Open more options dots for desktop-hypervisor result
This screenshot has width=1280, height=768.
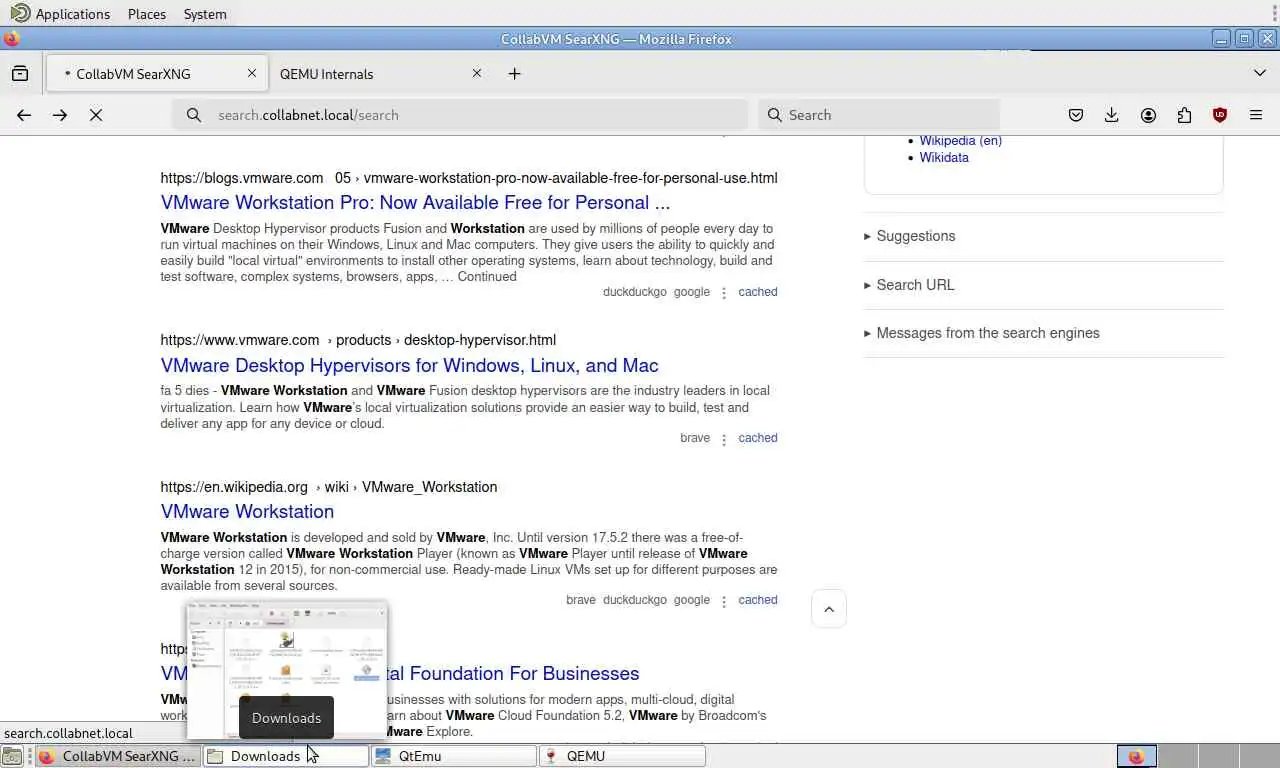pos(724,439)
